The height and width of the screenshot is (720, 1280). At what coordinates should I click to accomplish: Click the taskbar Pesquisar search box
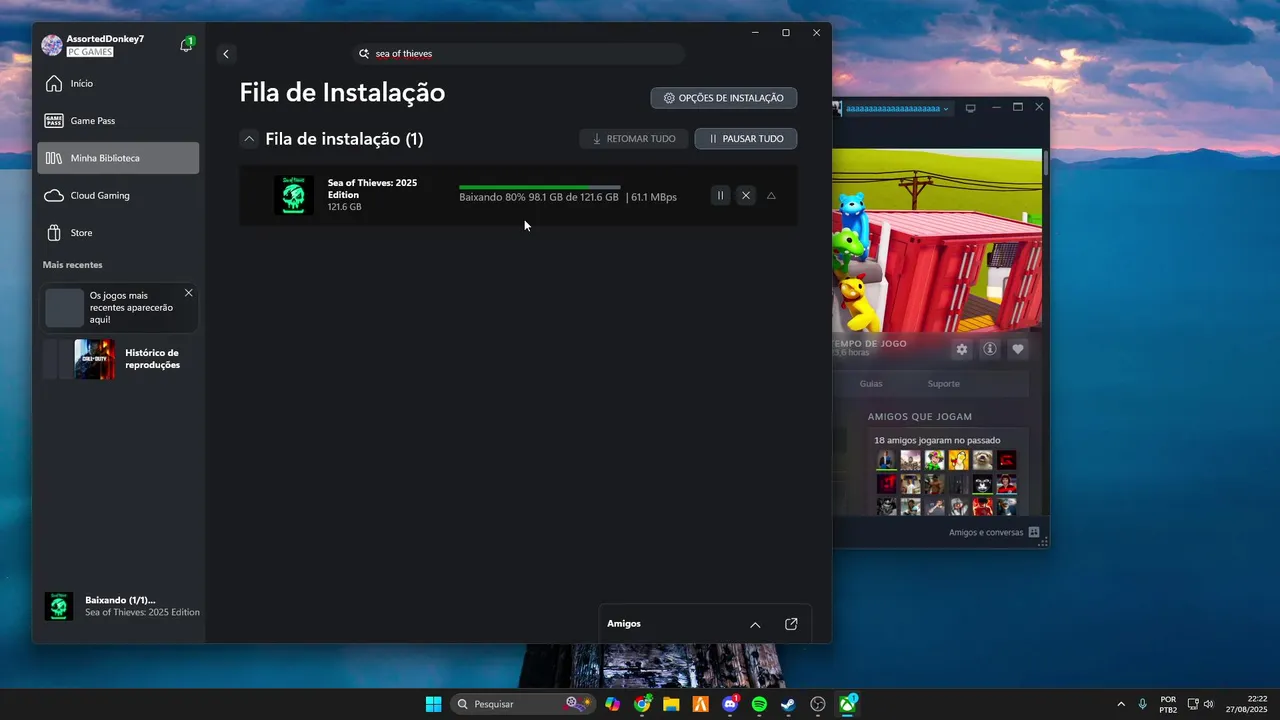(x=524, y=704)
